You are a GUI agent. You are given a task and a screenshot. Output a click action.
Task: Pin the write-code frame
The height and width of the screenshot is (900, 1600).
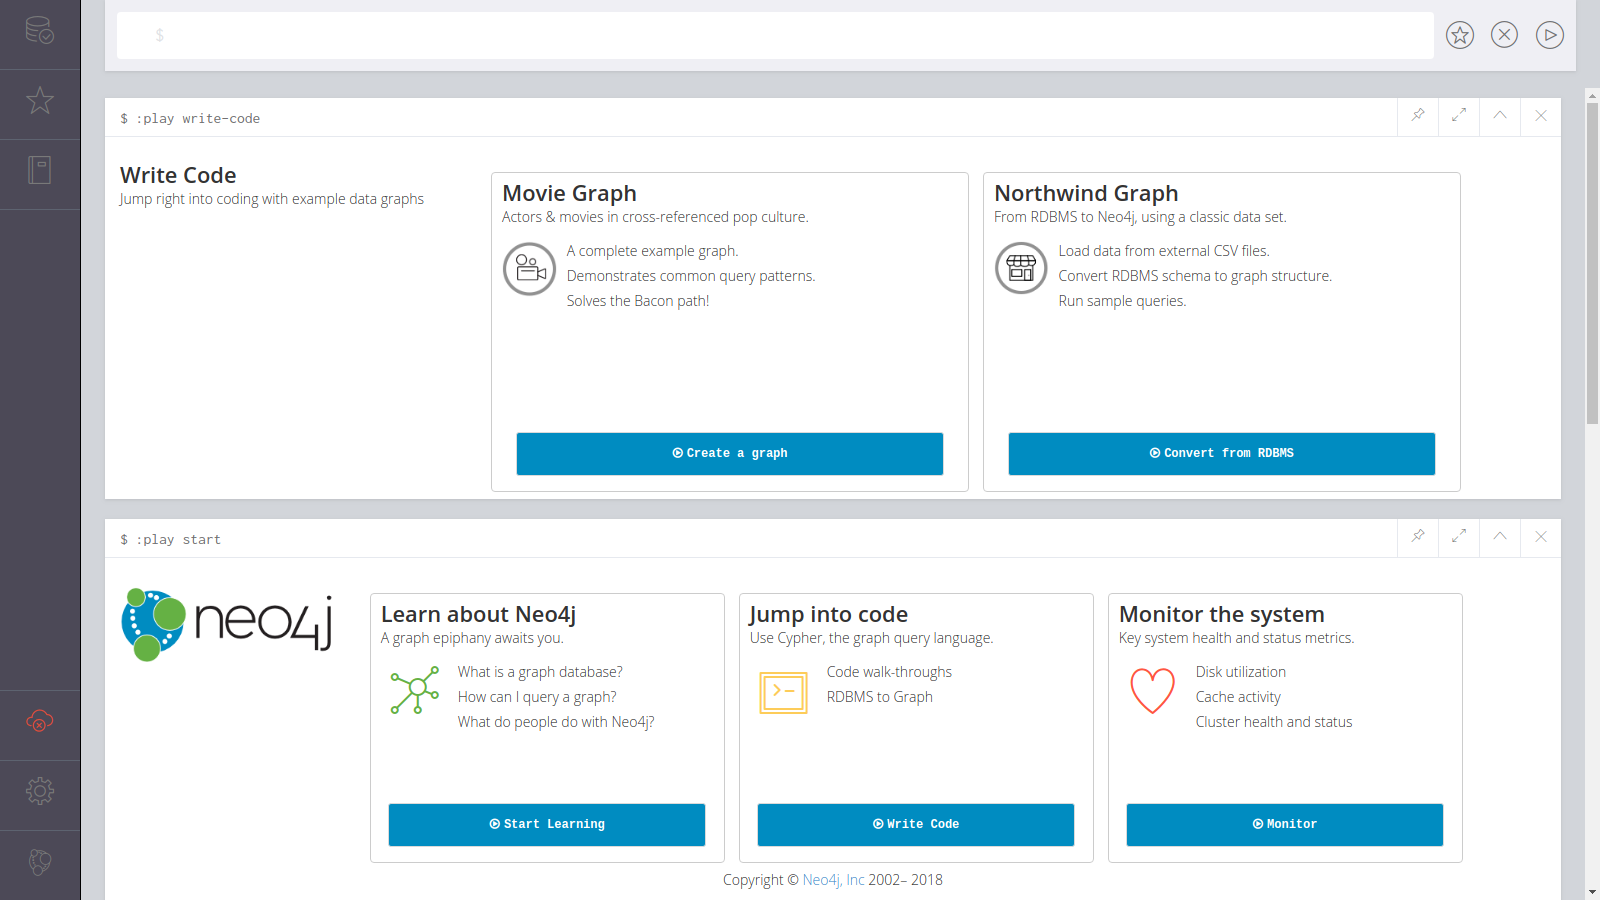click(1418, 116)
